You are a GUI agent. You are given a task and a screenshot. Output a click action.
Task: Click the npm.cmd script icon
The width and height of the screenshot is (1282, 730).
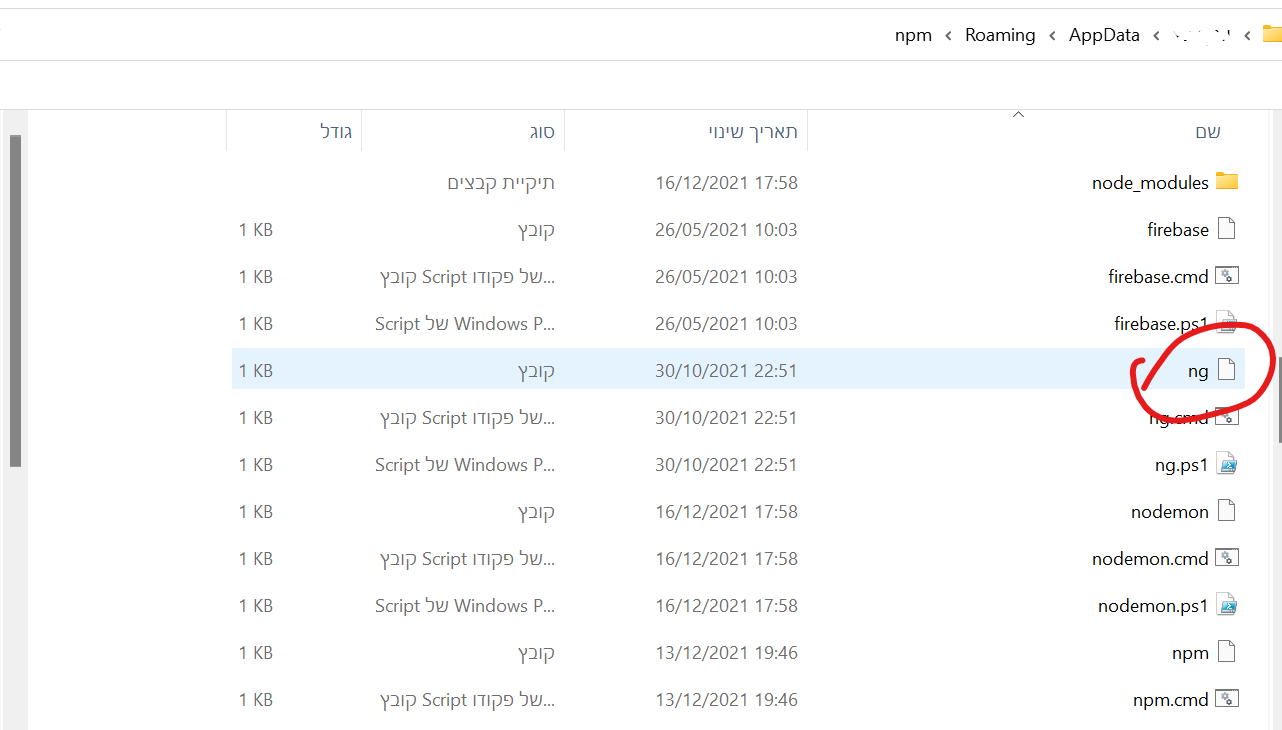coord(1227,699)
